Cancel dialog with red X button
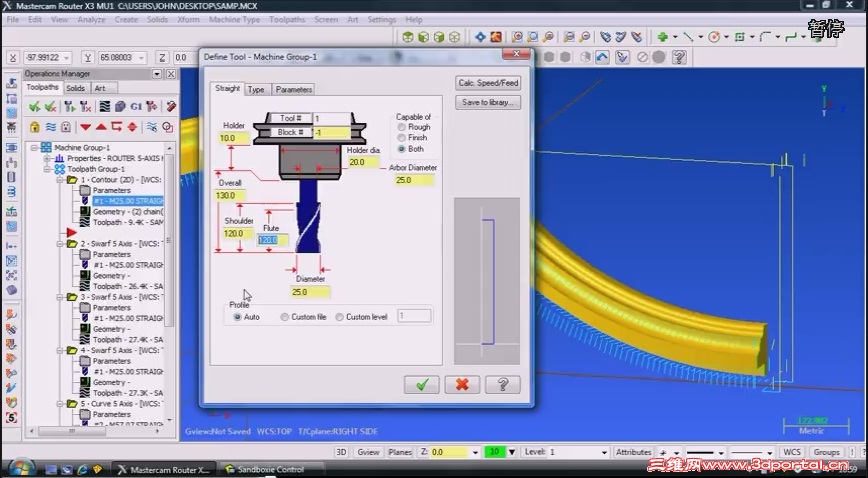Viewport: 868px width, 478px height. [x=462, y=384]
